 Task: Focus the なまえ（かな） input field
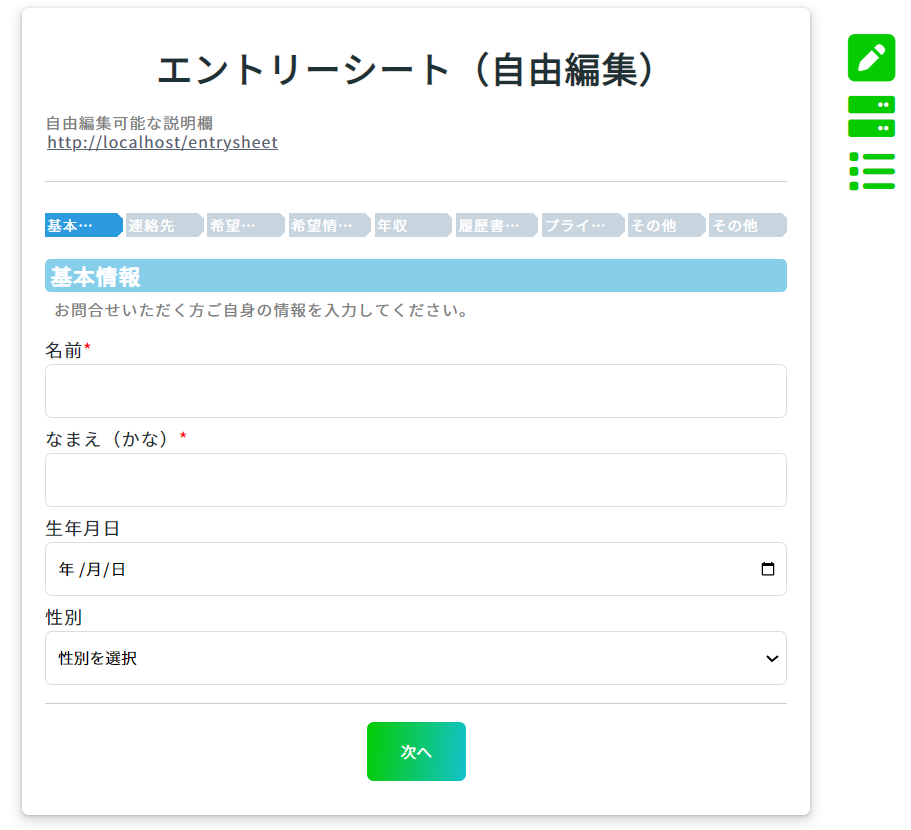point(416,480)
